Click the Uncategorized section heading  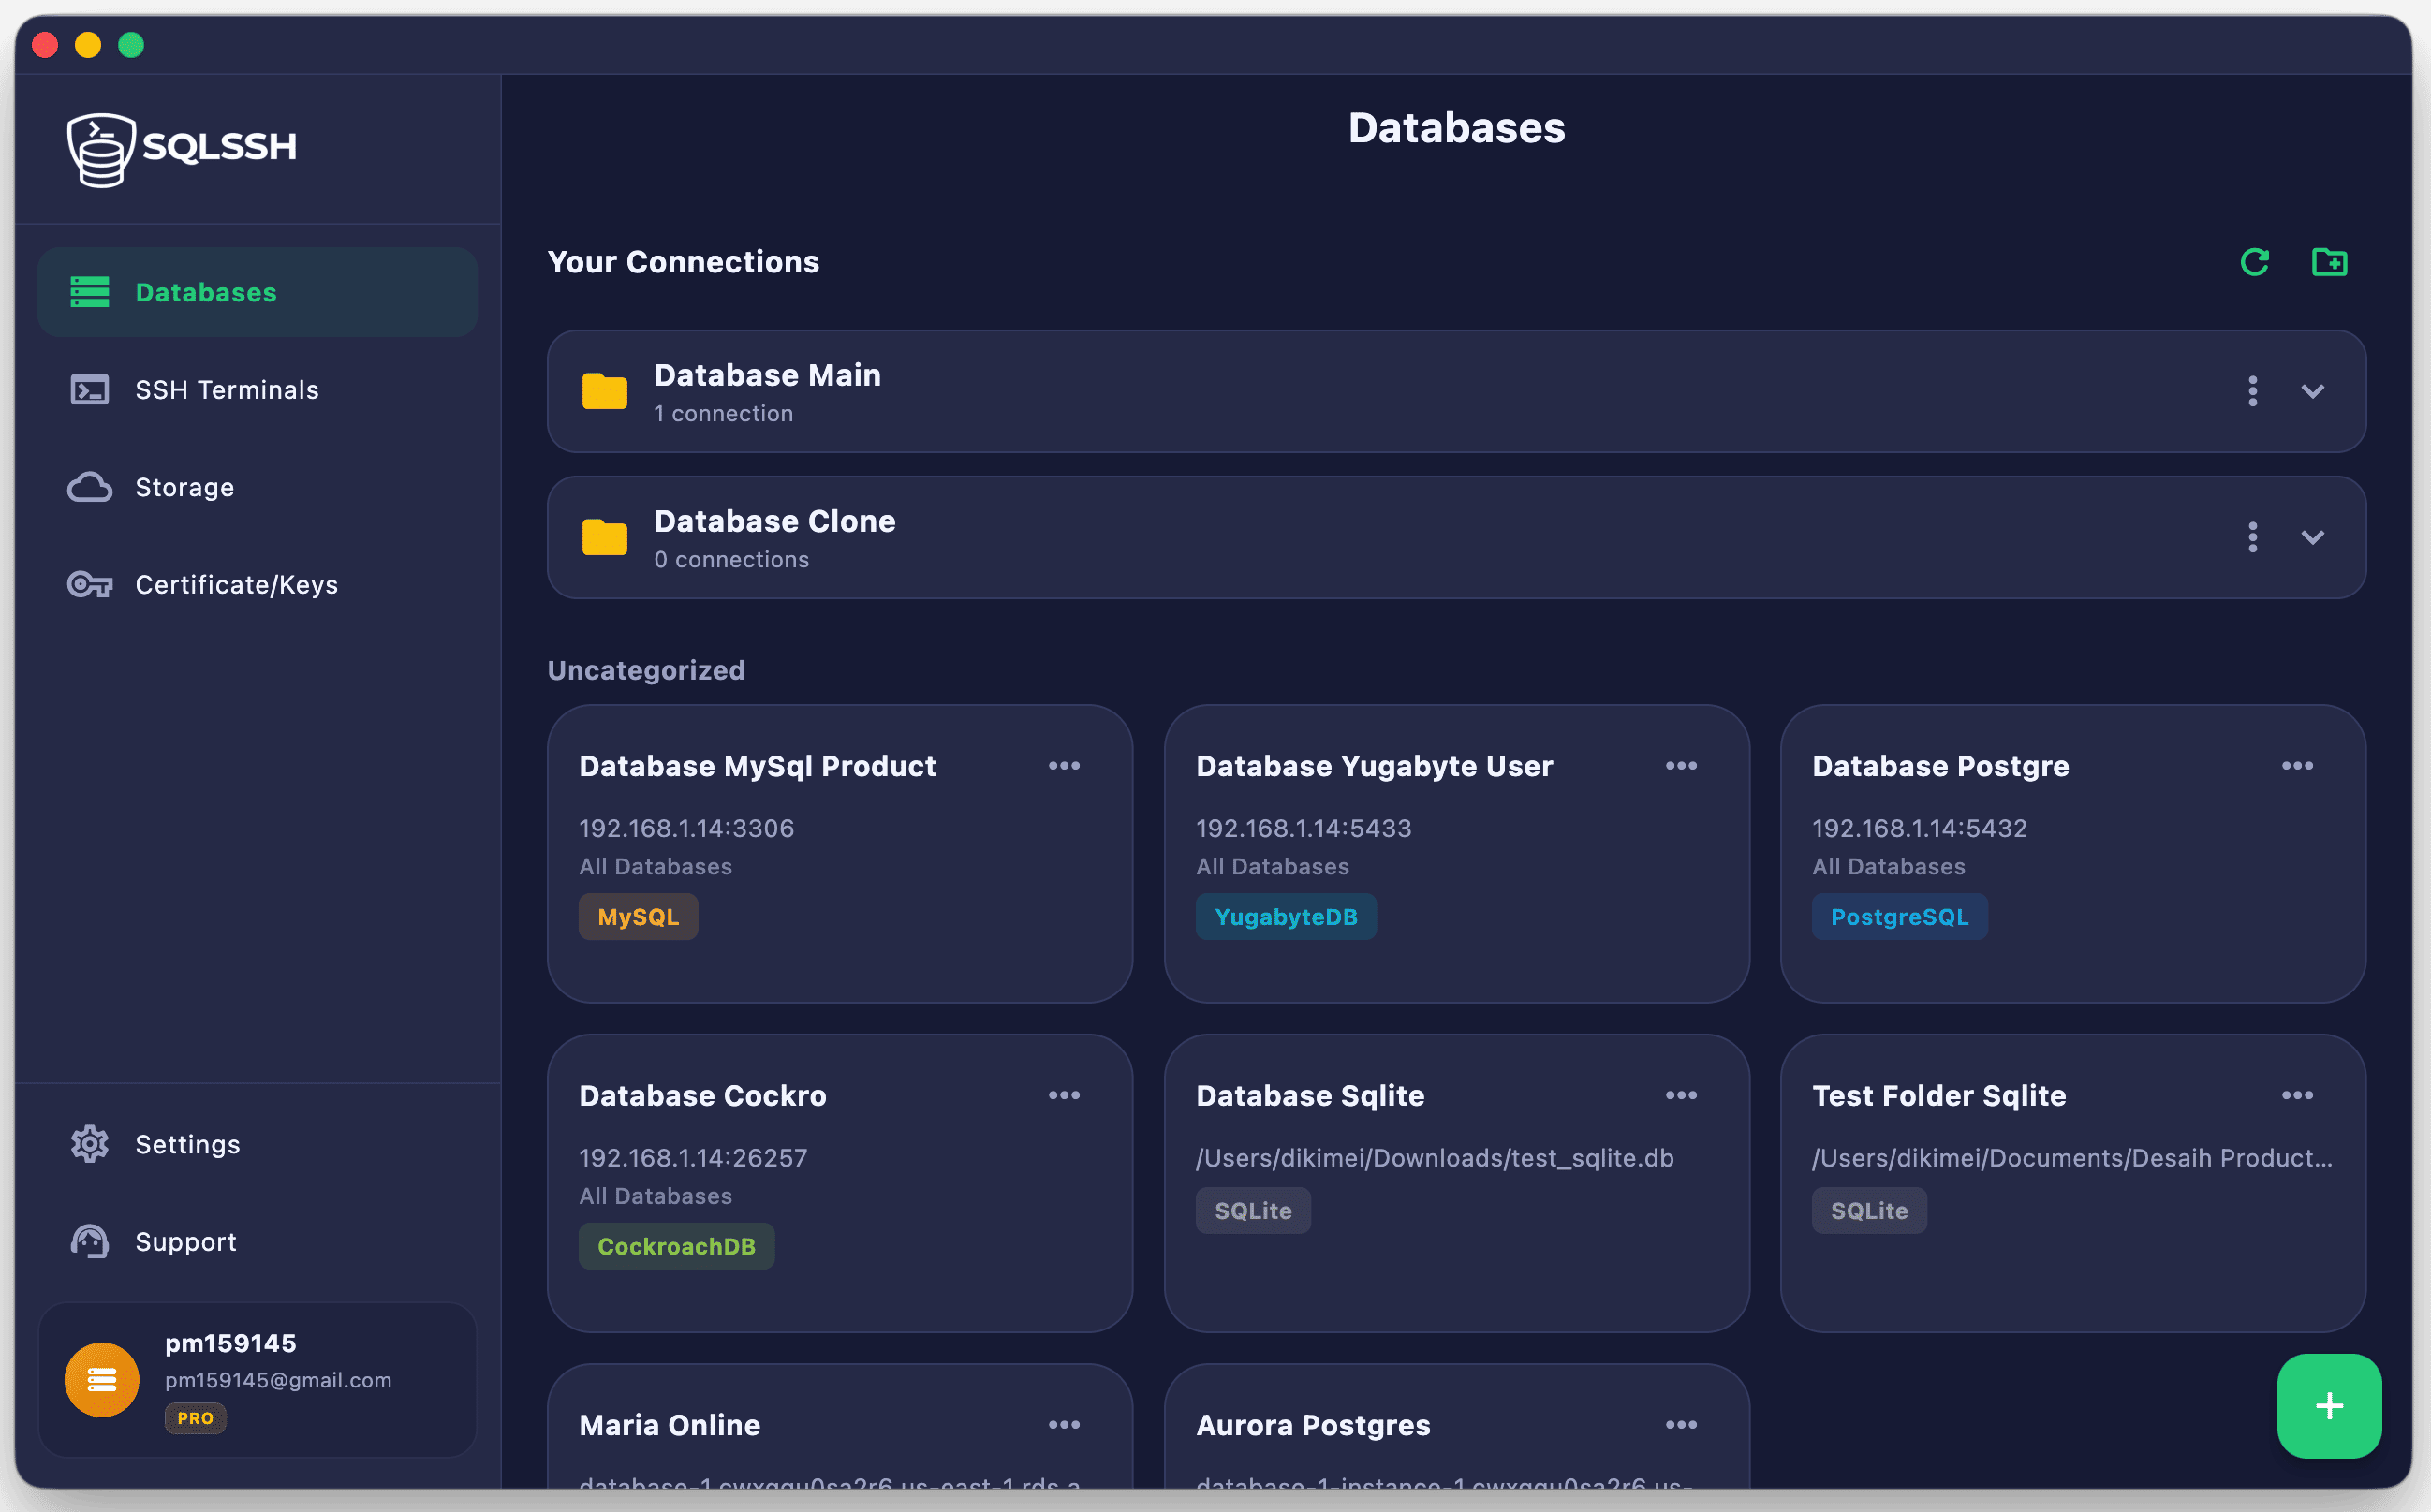646,670
